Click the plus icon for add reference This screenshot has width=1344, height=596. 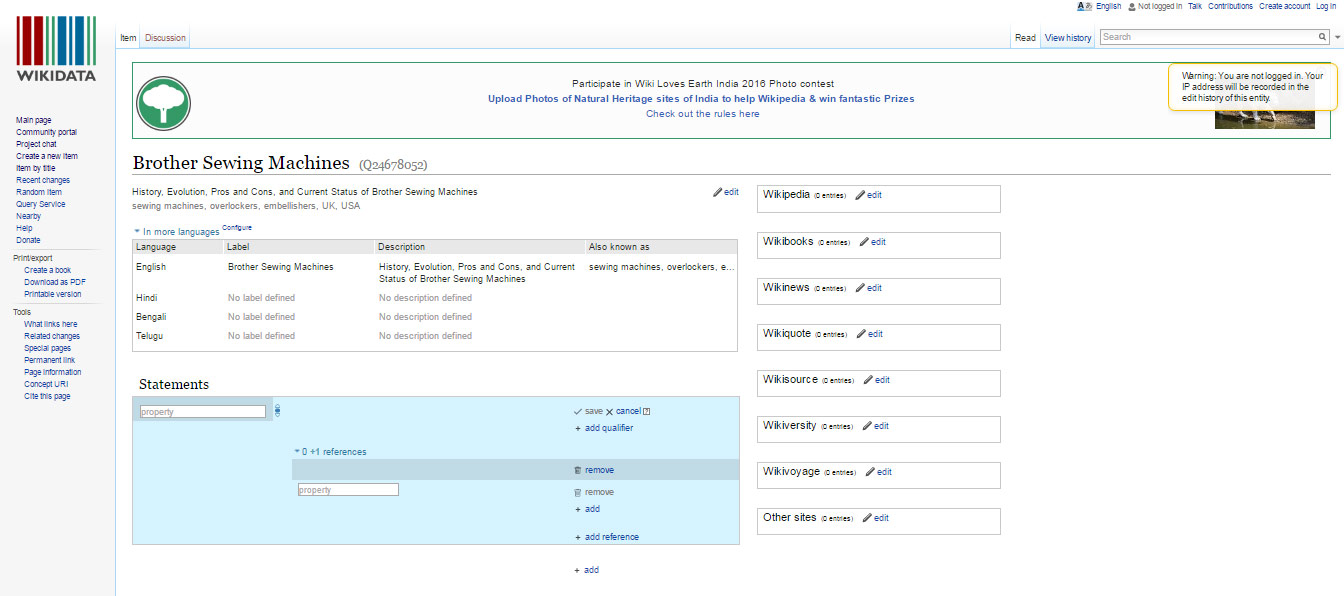pos(577,537)
